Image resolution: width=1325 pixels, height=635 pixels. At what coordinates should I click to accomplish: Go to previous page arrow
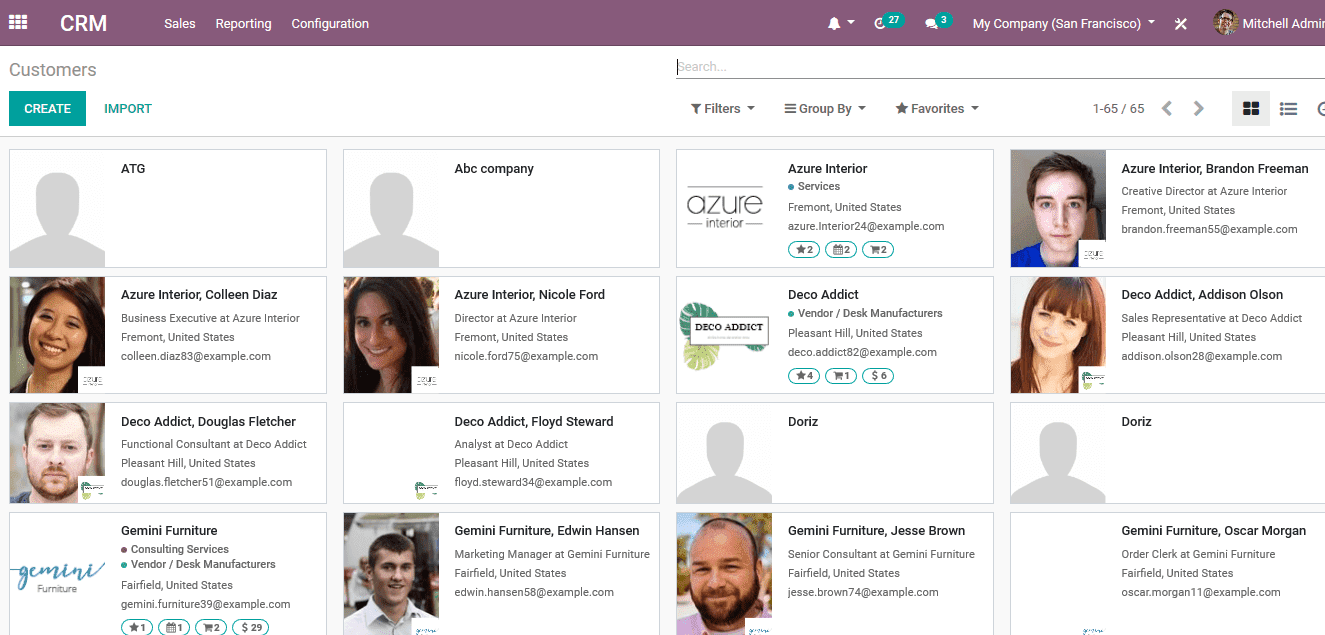1166,108
